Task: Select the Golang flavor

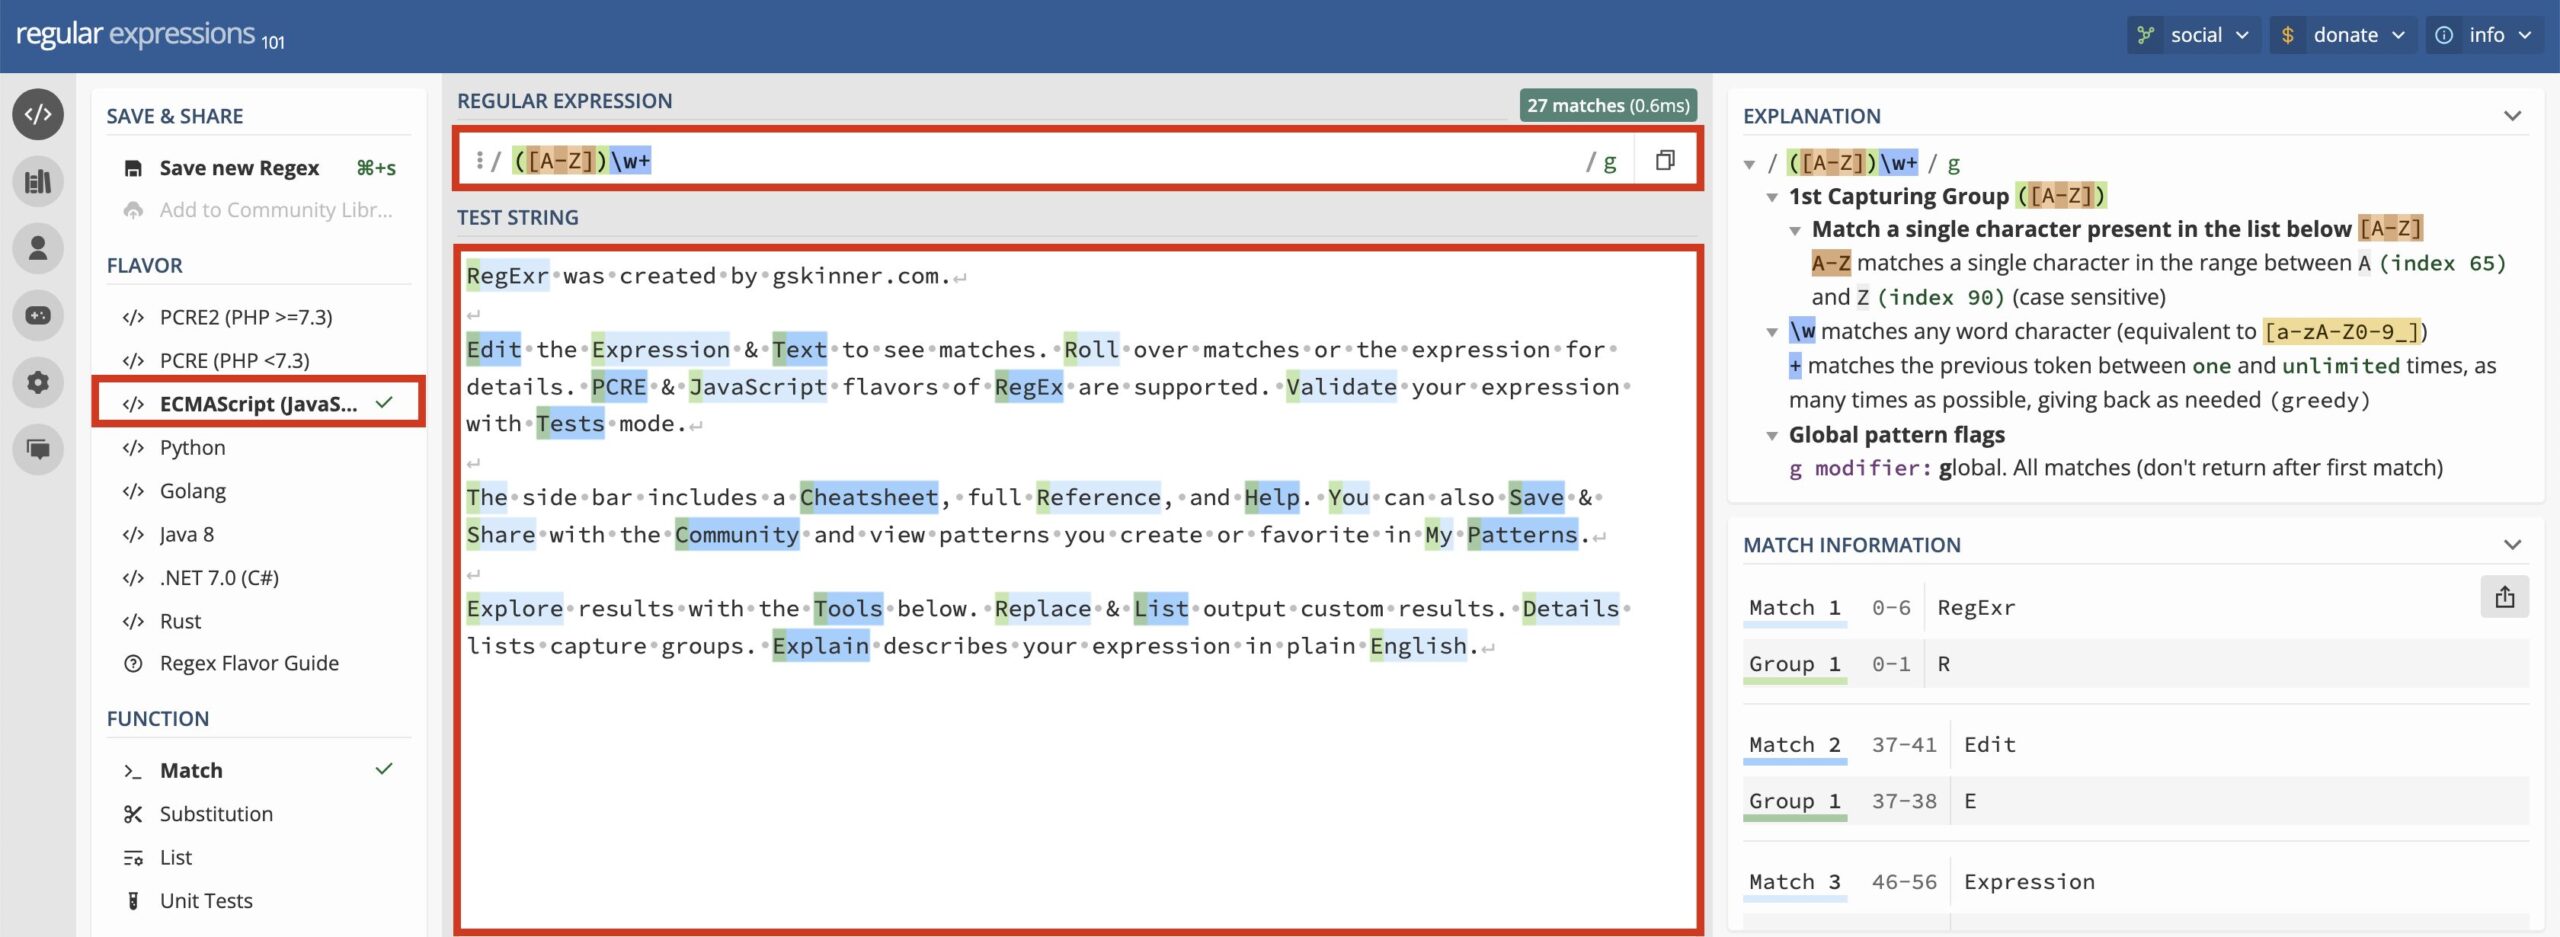Action: point(192,491)
